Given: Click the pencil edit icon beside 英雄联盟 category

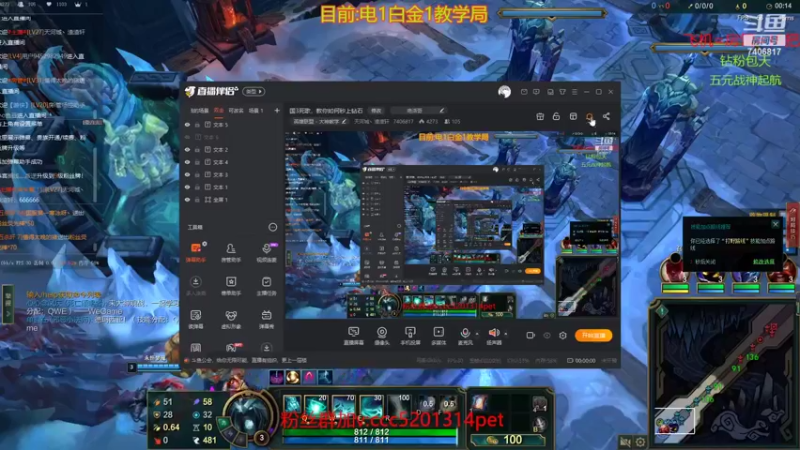Looking at the screenshot, I should tap(344, 121).
